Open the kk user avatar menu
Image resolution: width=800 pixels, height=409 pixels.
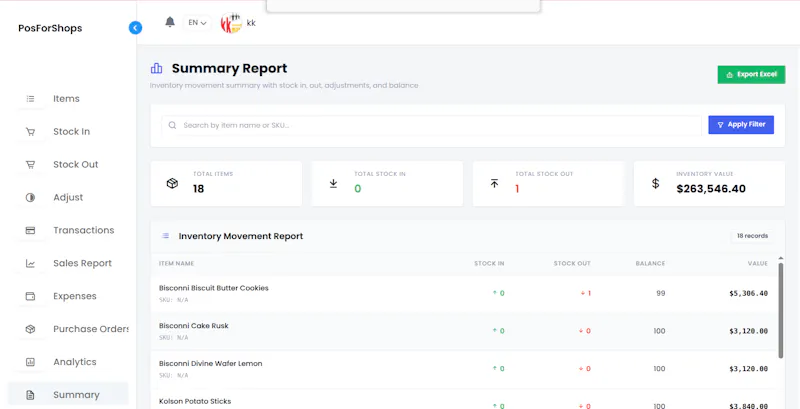coord(231,23)
